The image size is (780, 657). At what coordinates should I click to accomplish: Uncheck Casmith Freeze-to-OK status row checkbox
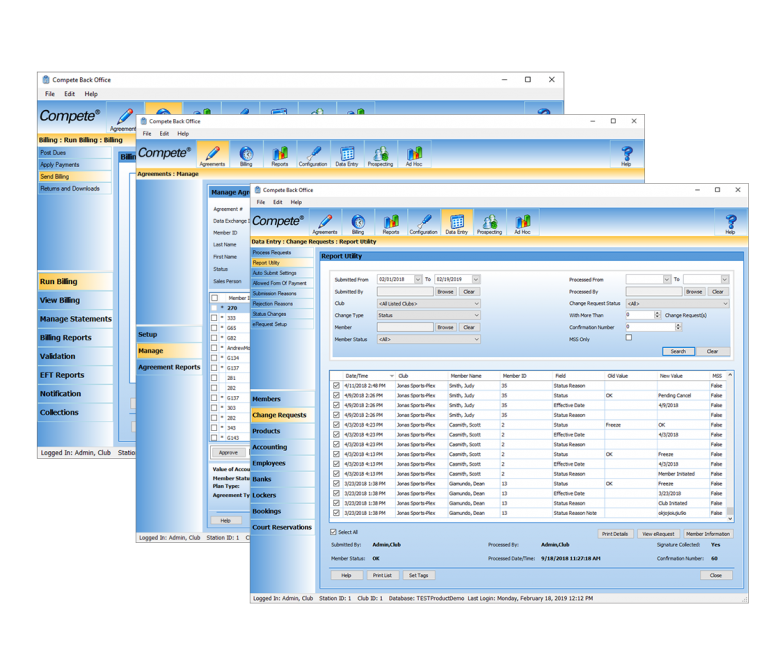click(336, 425)
